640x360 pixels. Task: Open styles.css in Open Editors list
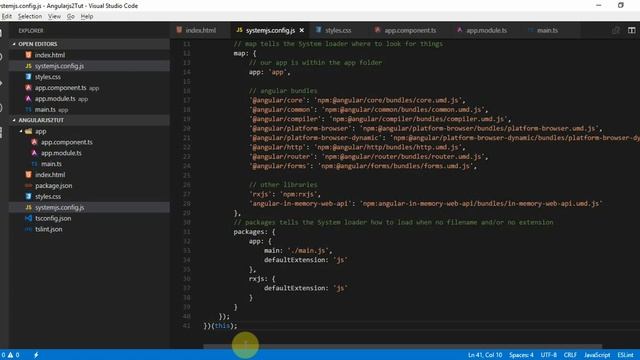(x=47, y=77)
